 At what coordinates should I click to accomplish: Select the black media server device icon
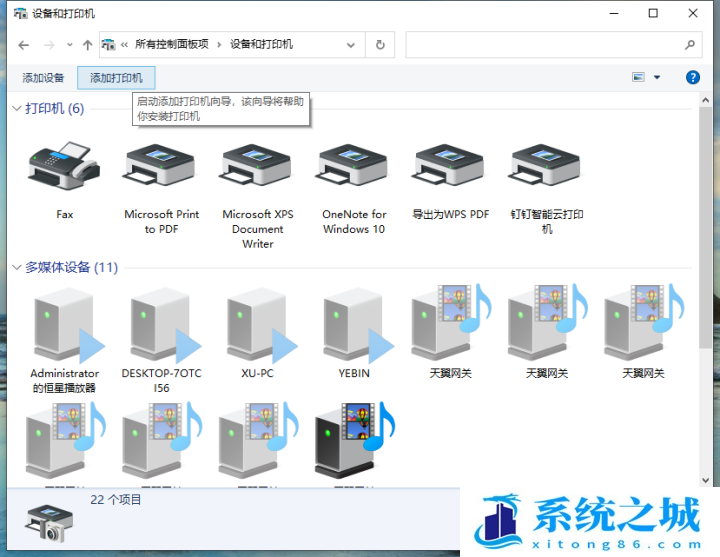354,440
